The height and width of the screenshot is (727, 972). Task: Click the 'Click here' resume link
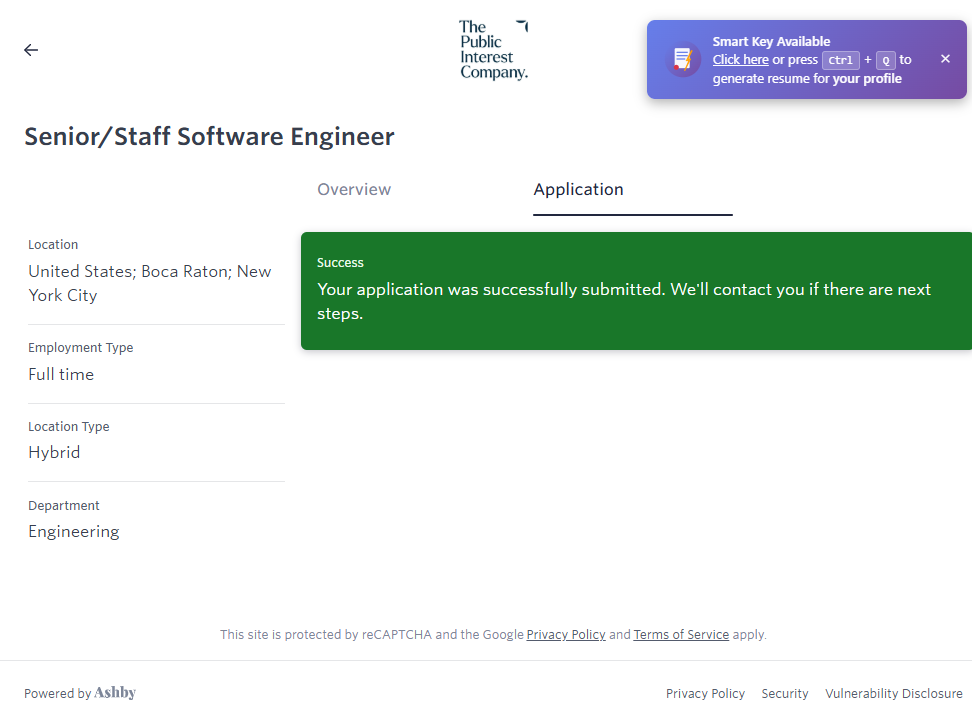click(740, 60)
